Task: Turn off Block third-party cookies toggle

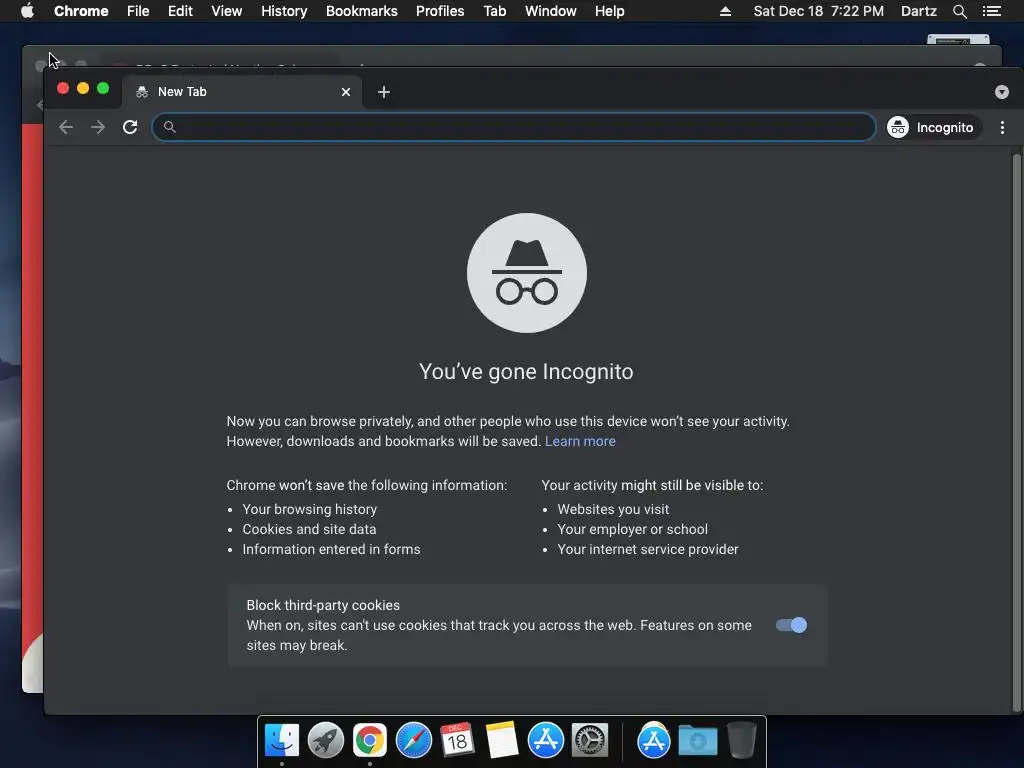Action: click(791, 625)
